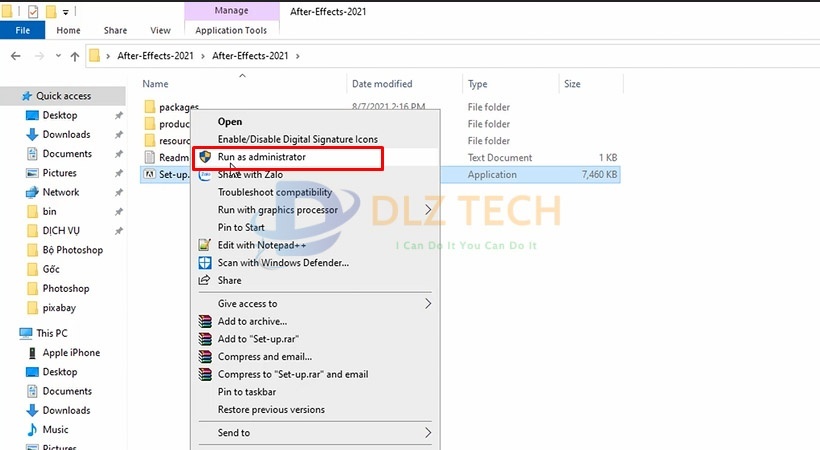Click the Share icon in context menu
820x450 pixels.
[205, 281]
